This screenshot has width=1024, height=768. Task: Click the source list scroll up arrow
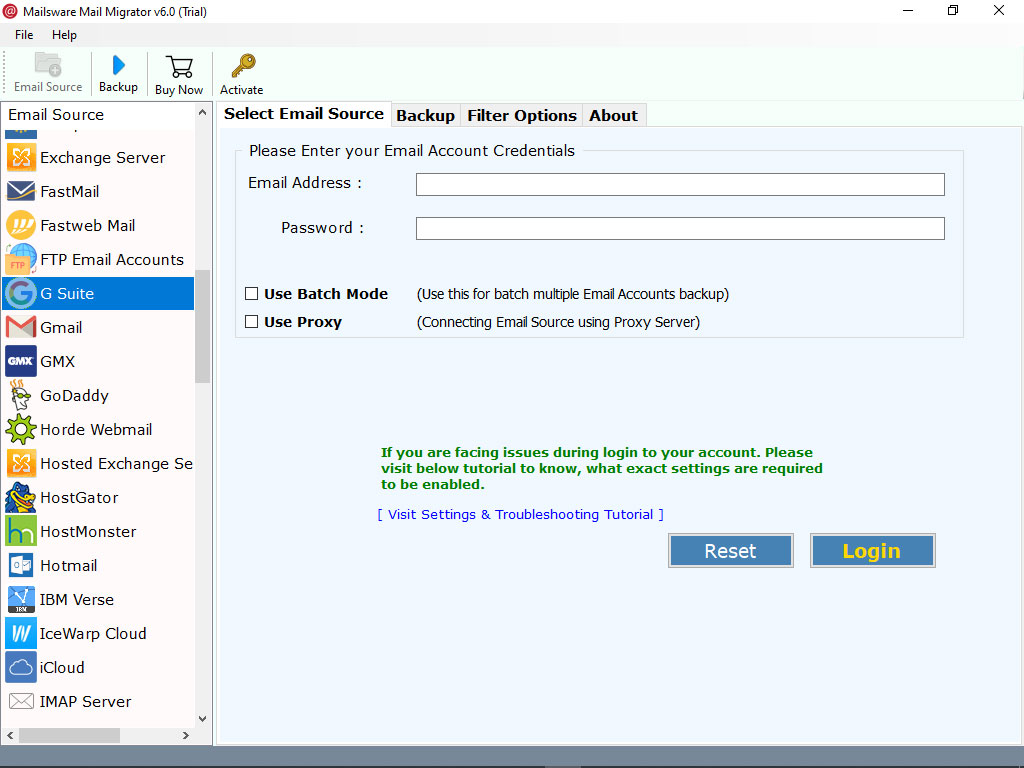coord(202,112)
